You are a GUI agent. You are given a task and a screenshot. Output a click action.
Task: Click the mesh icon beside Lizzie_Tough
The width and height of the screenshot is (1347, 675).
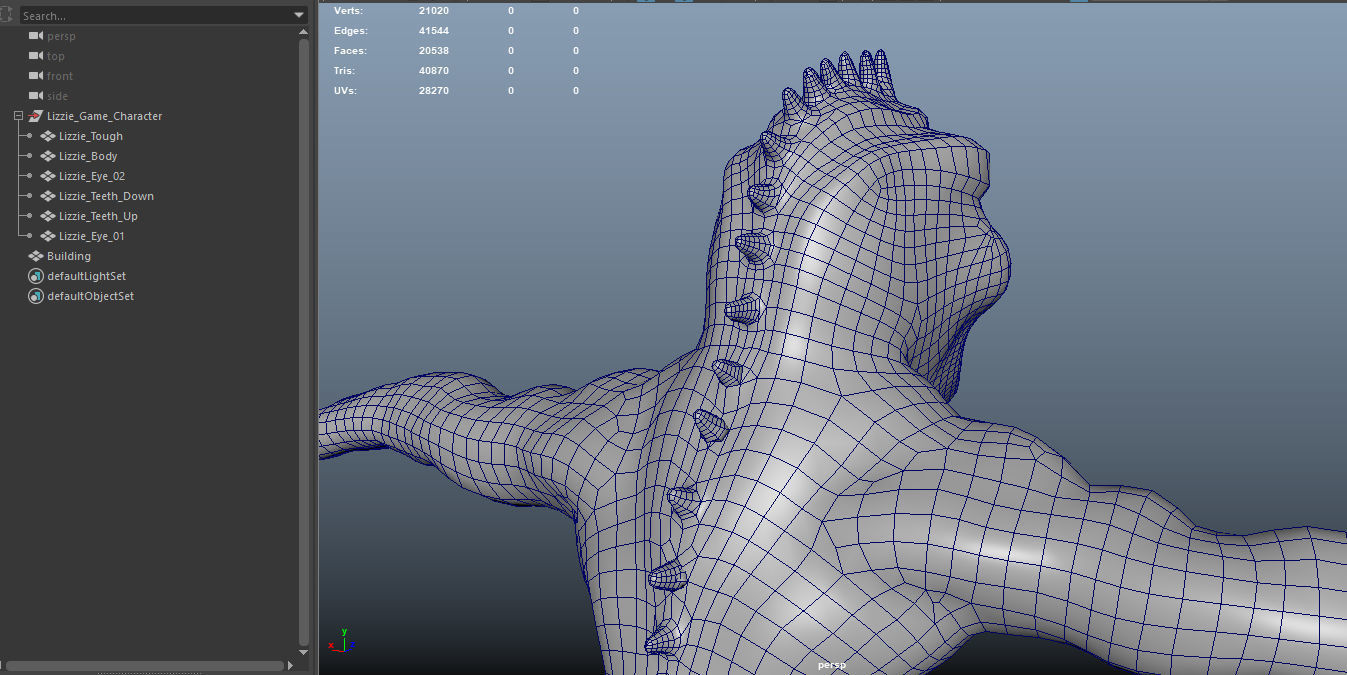pos(48,136)
